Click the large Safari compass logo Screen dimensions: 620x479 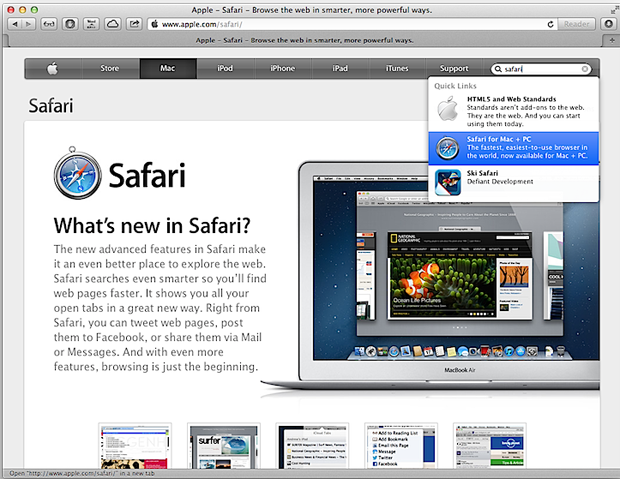(x=77, y=173)
